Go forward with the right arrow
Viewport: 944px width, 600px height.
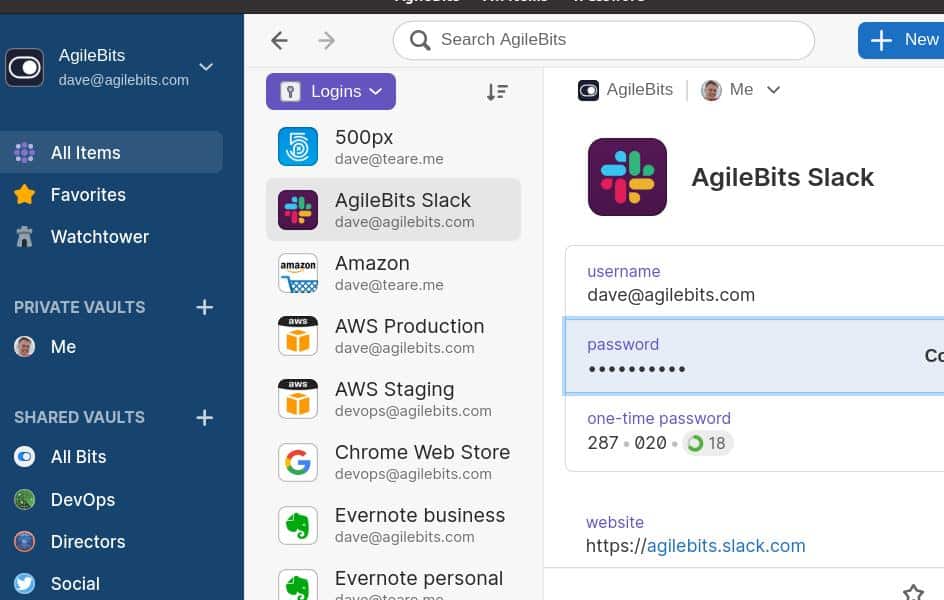pos(326,40)
